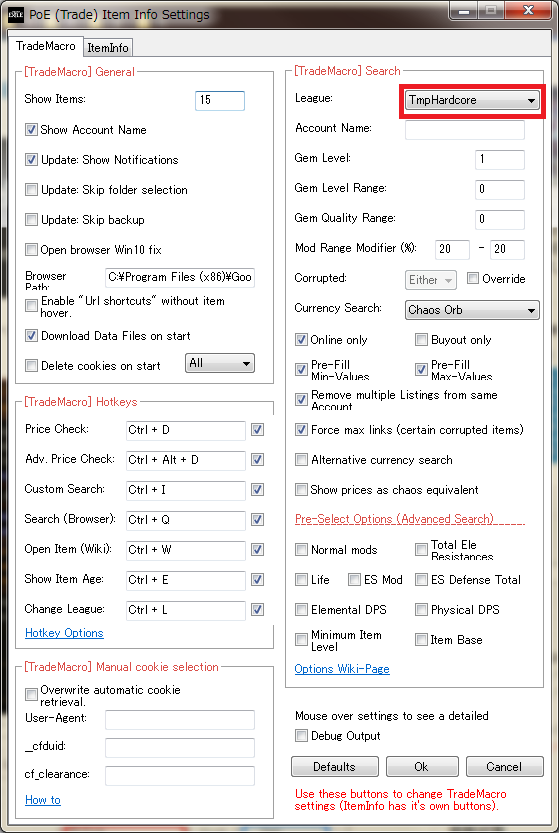Check Delete cookies on start

point(31,366)
